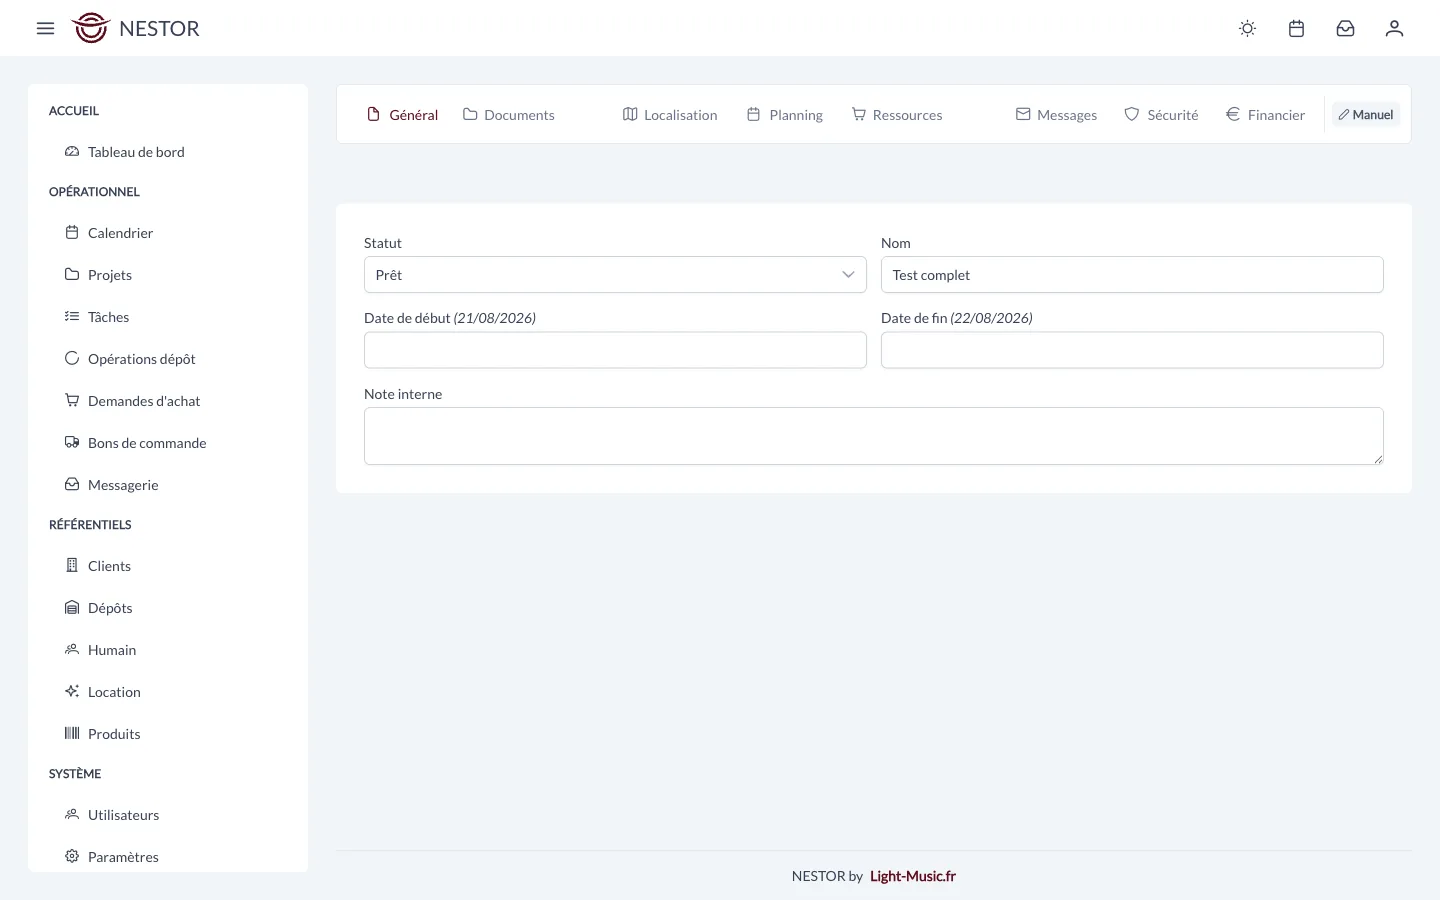Click the Opérations dépôt icon
Viewport: 1440px width, 900px height.
tap(72, 358)
